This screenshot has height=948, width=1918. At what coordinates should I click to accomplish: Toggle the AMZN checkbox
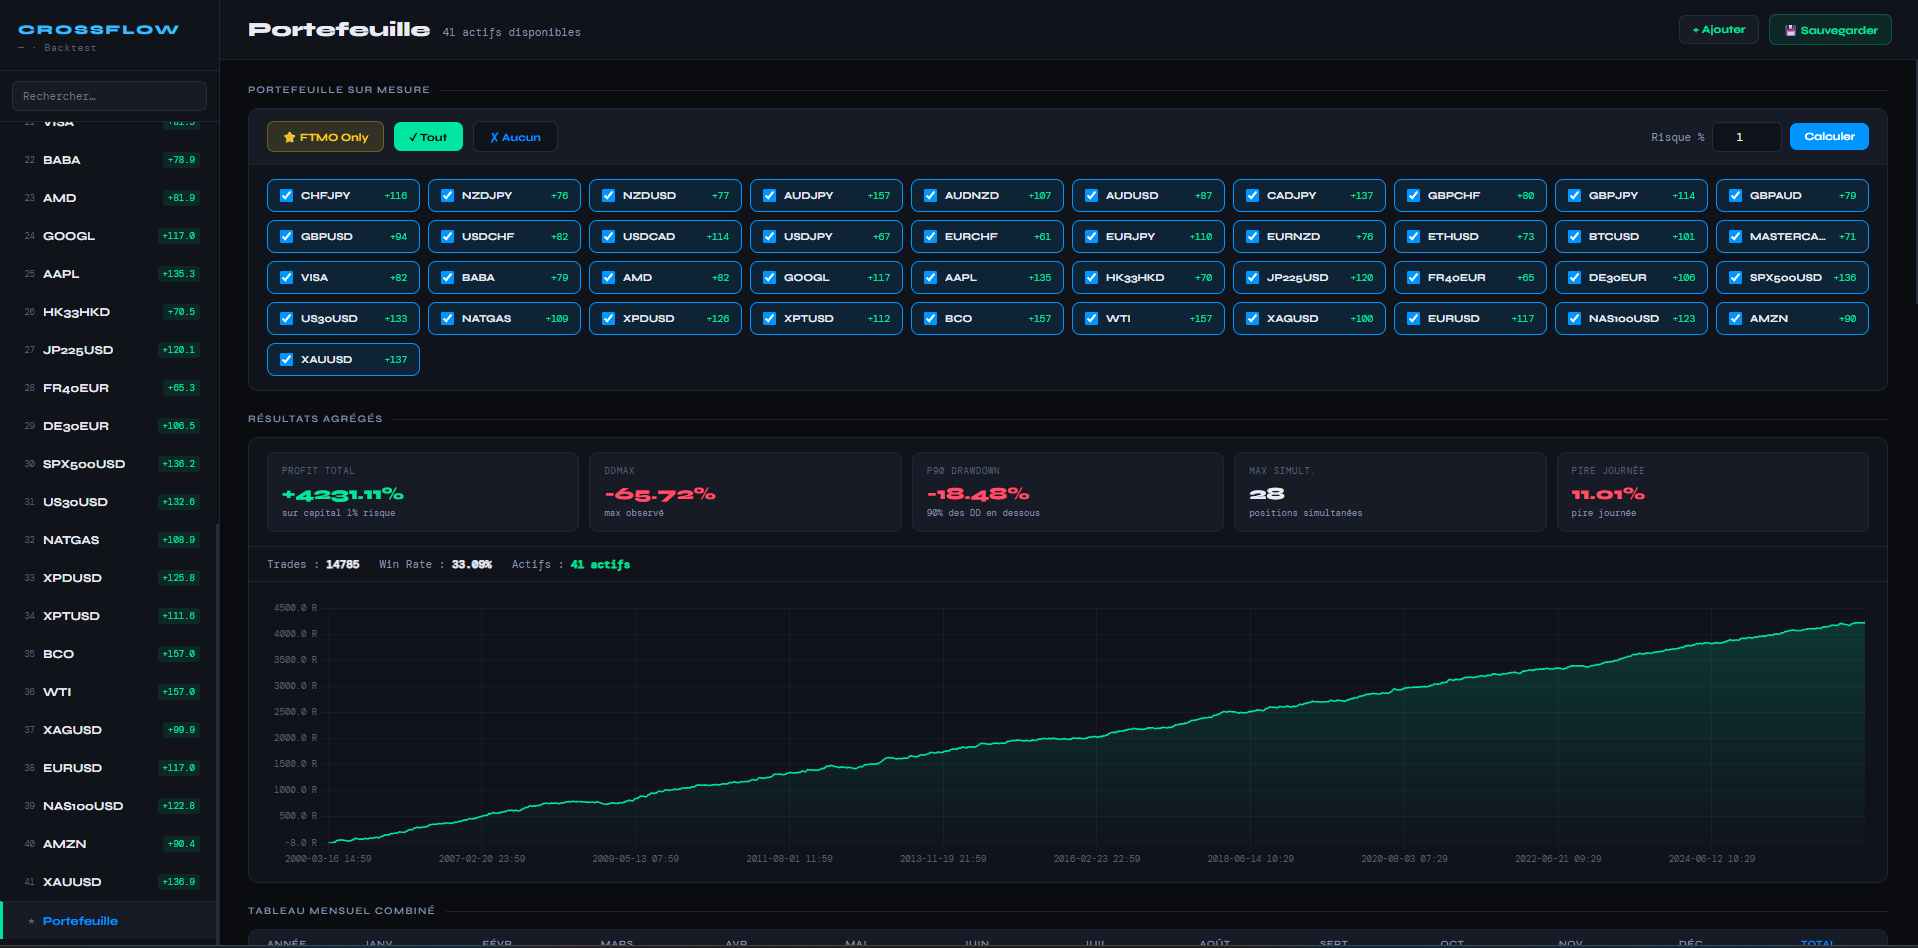[1736, 319]
